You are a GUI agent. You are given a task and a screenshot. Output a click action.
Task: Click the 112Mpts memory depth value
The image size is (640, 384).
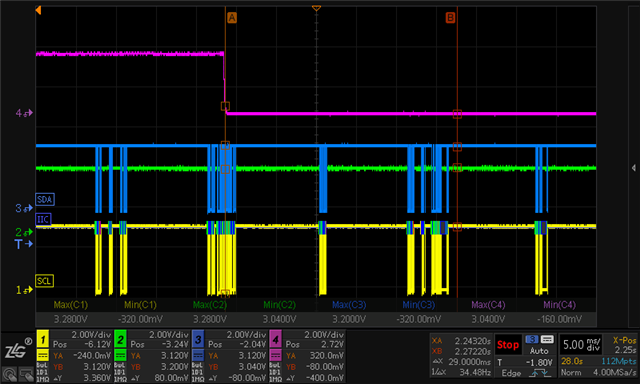pos(619,361)
